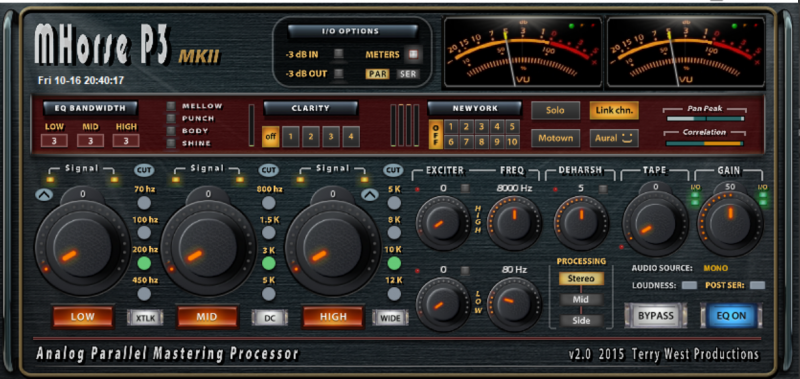Select NewYork setting 5
The width and height of the screenshot is (800, 379).
(512, 127)
